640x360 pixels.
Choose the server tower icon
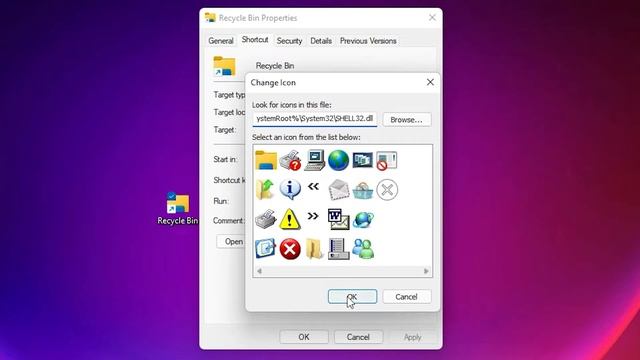pos(339,249)
